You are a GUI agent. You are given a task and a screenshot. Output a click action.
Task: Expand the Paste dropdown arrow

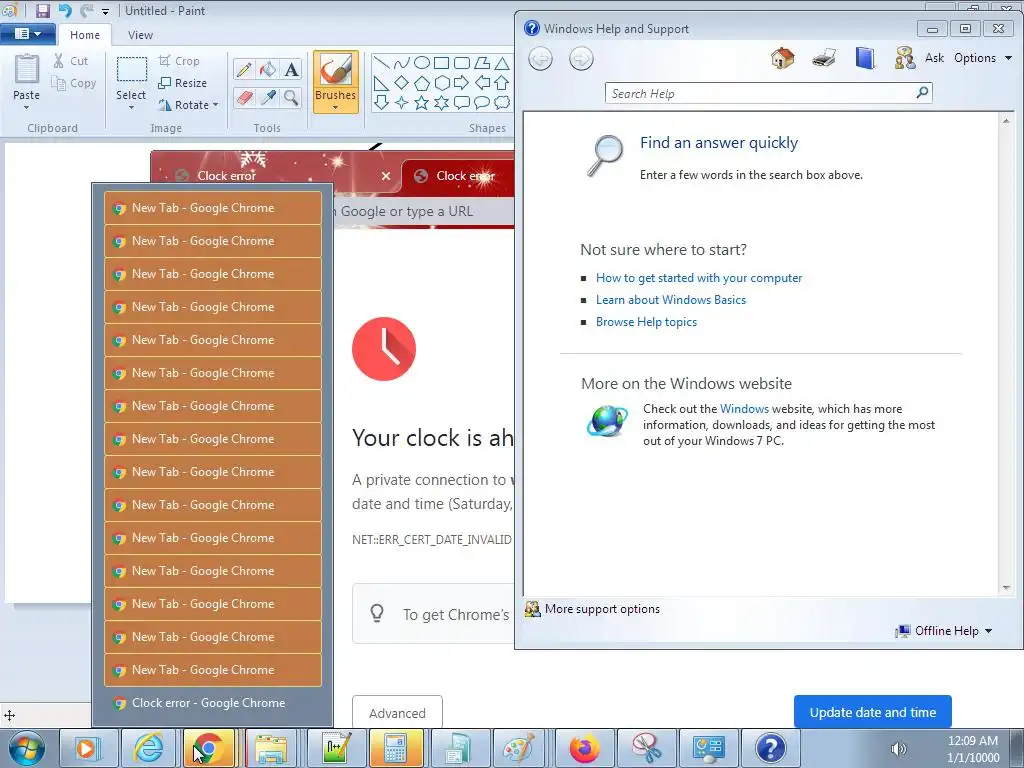pyautogui.click(x=26, y=107)
